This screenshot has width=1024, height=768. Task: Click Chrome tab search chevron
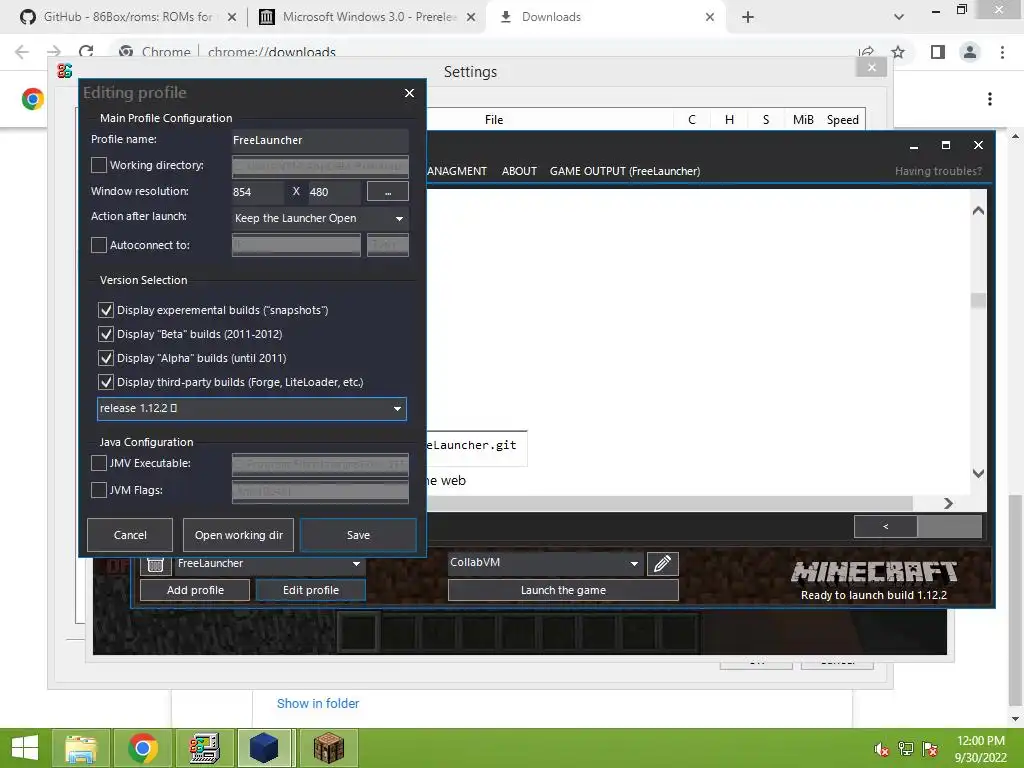[x=899, y=17]
